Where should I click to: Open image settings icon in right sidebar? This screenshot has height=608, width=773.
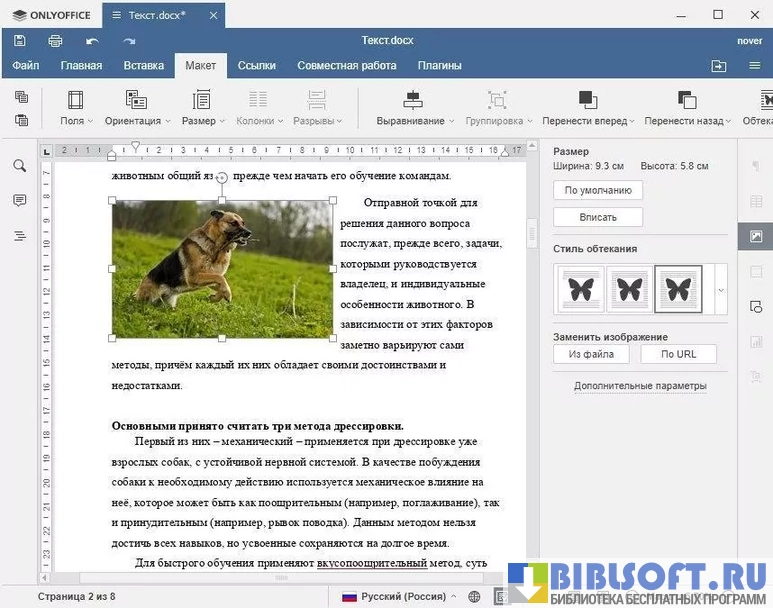point(756,236)
